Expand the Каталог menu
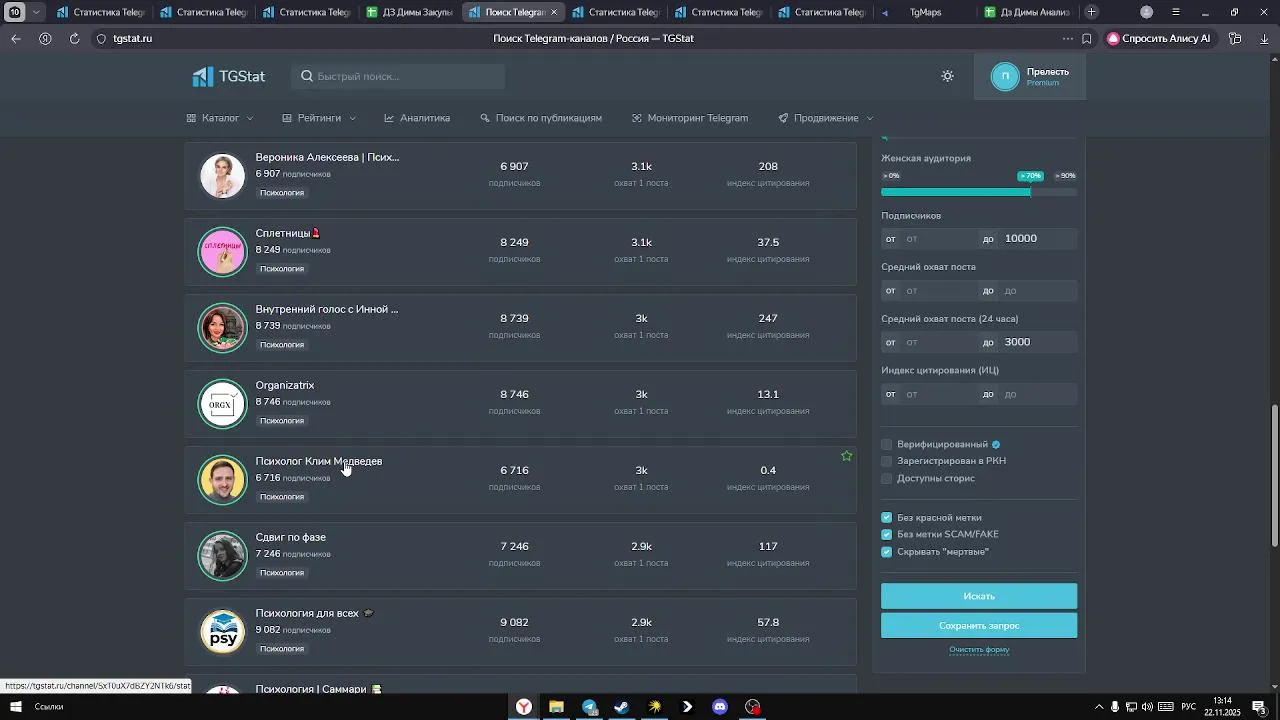Image resolution: width=1280 pixels, height=720 pixels. 220,118
